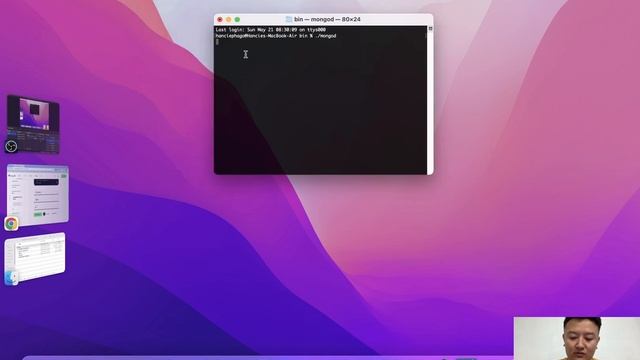640x360 pixels.
Task: Click the scroll marker at Terminal top-right
Action: [430, 29]
